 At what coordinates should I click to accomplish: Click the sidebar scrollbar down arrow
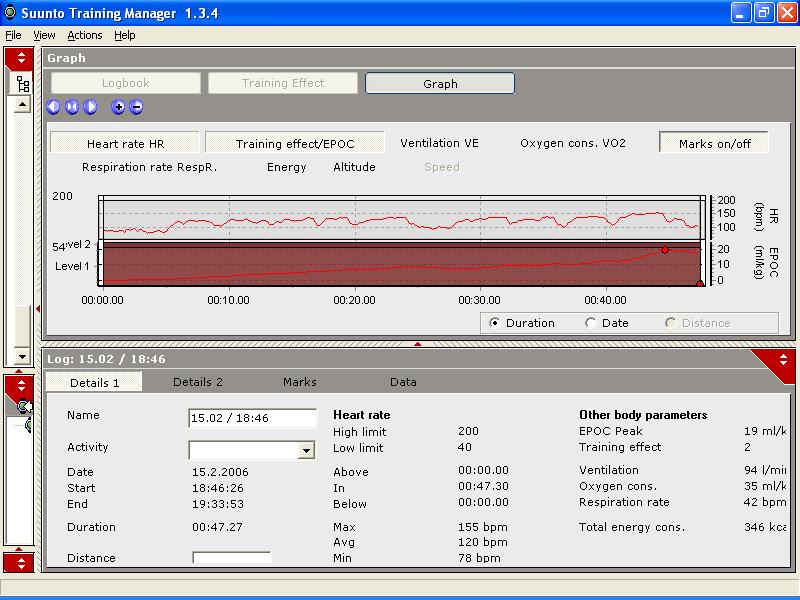[21, 357]
